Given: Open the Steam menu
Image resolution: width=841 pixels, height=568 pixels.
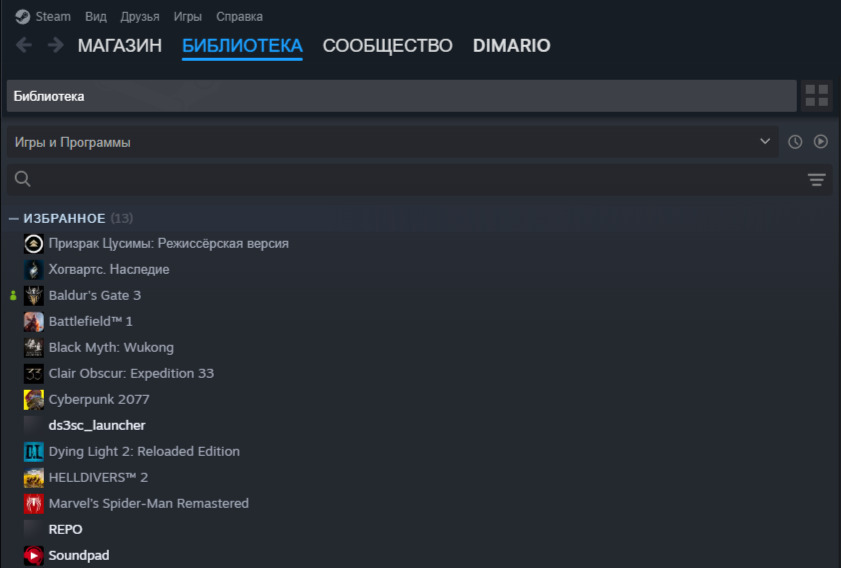Looking at the screenshot, I should click(x=43, y=16).
